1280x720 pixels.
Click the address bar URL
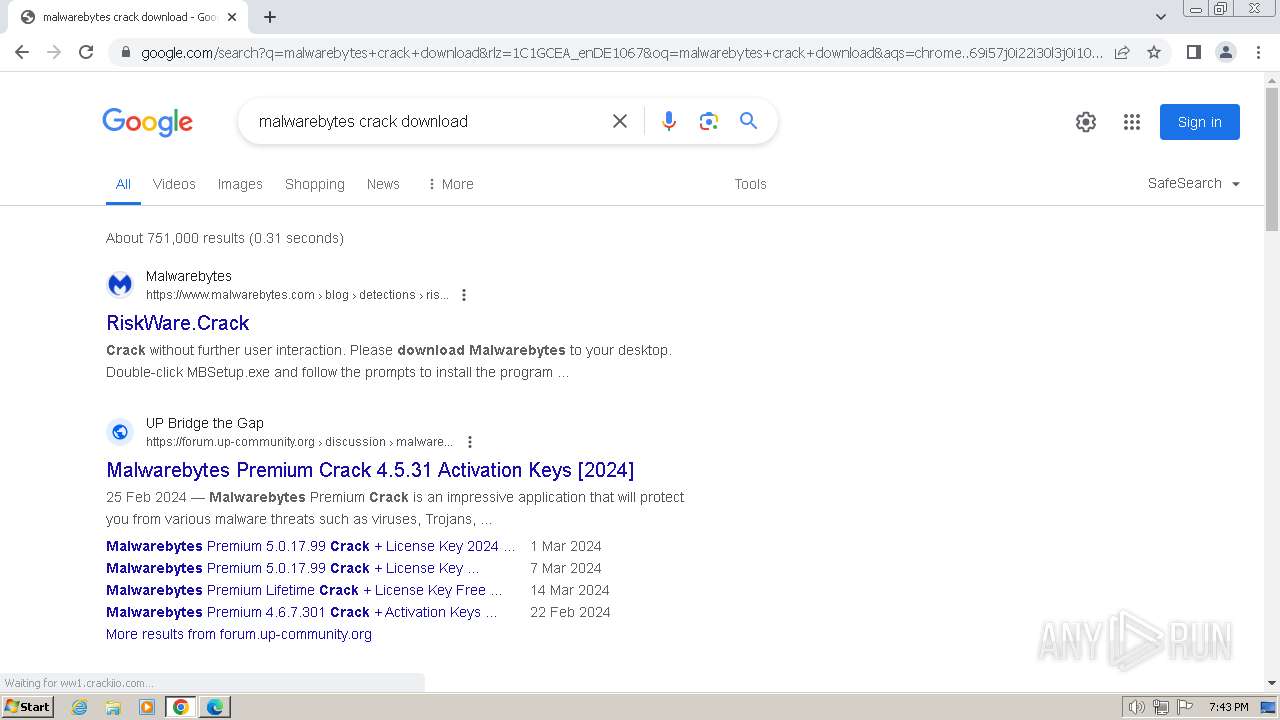point(620,53)
